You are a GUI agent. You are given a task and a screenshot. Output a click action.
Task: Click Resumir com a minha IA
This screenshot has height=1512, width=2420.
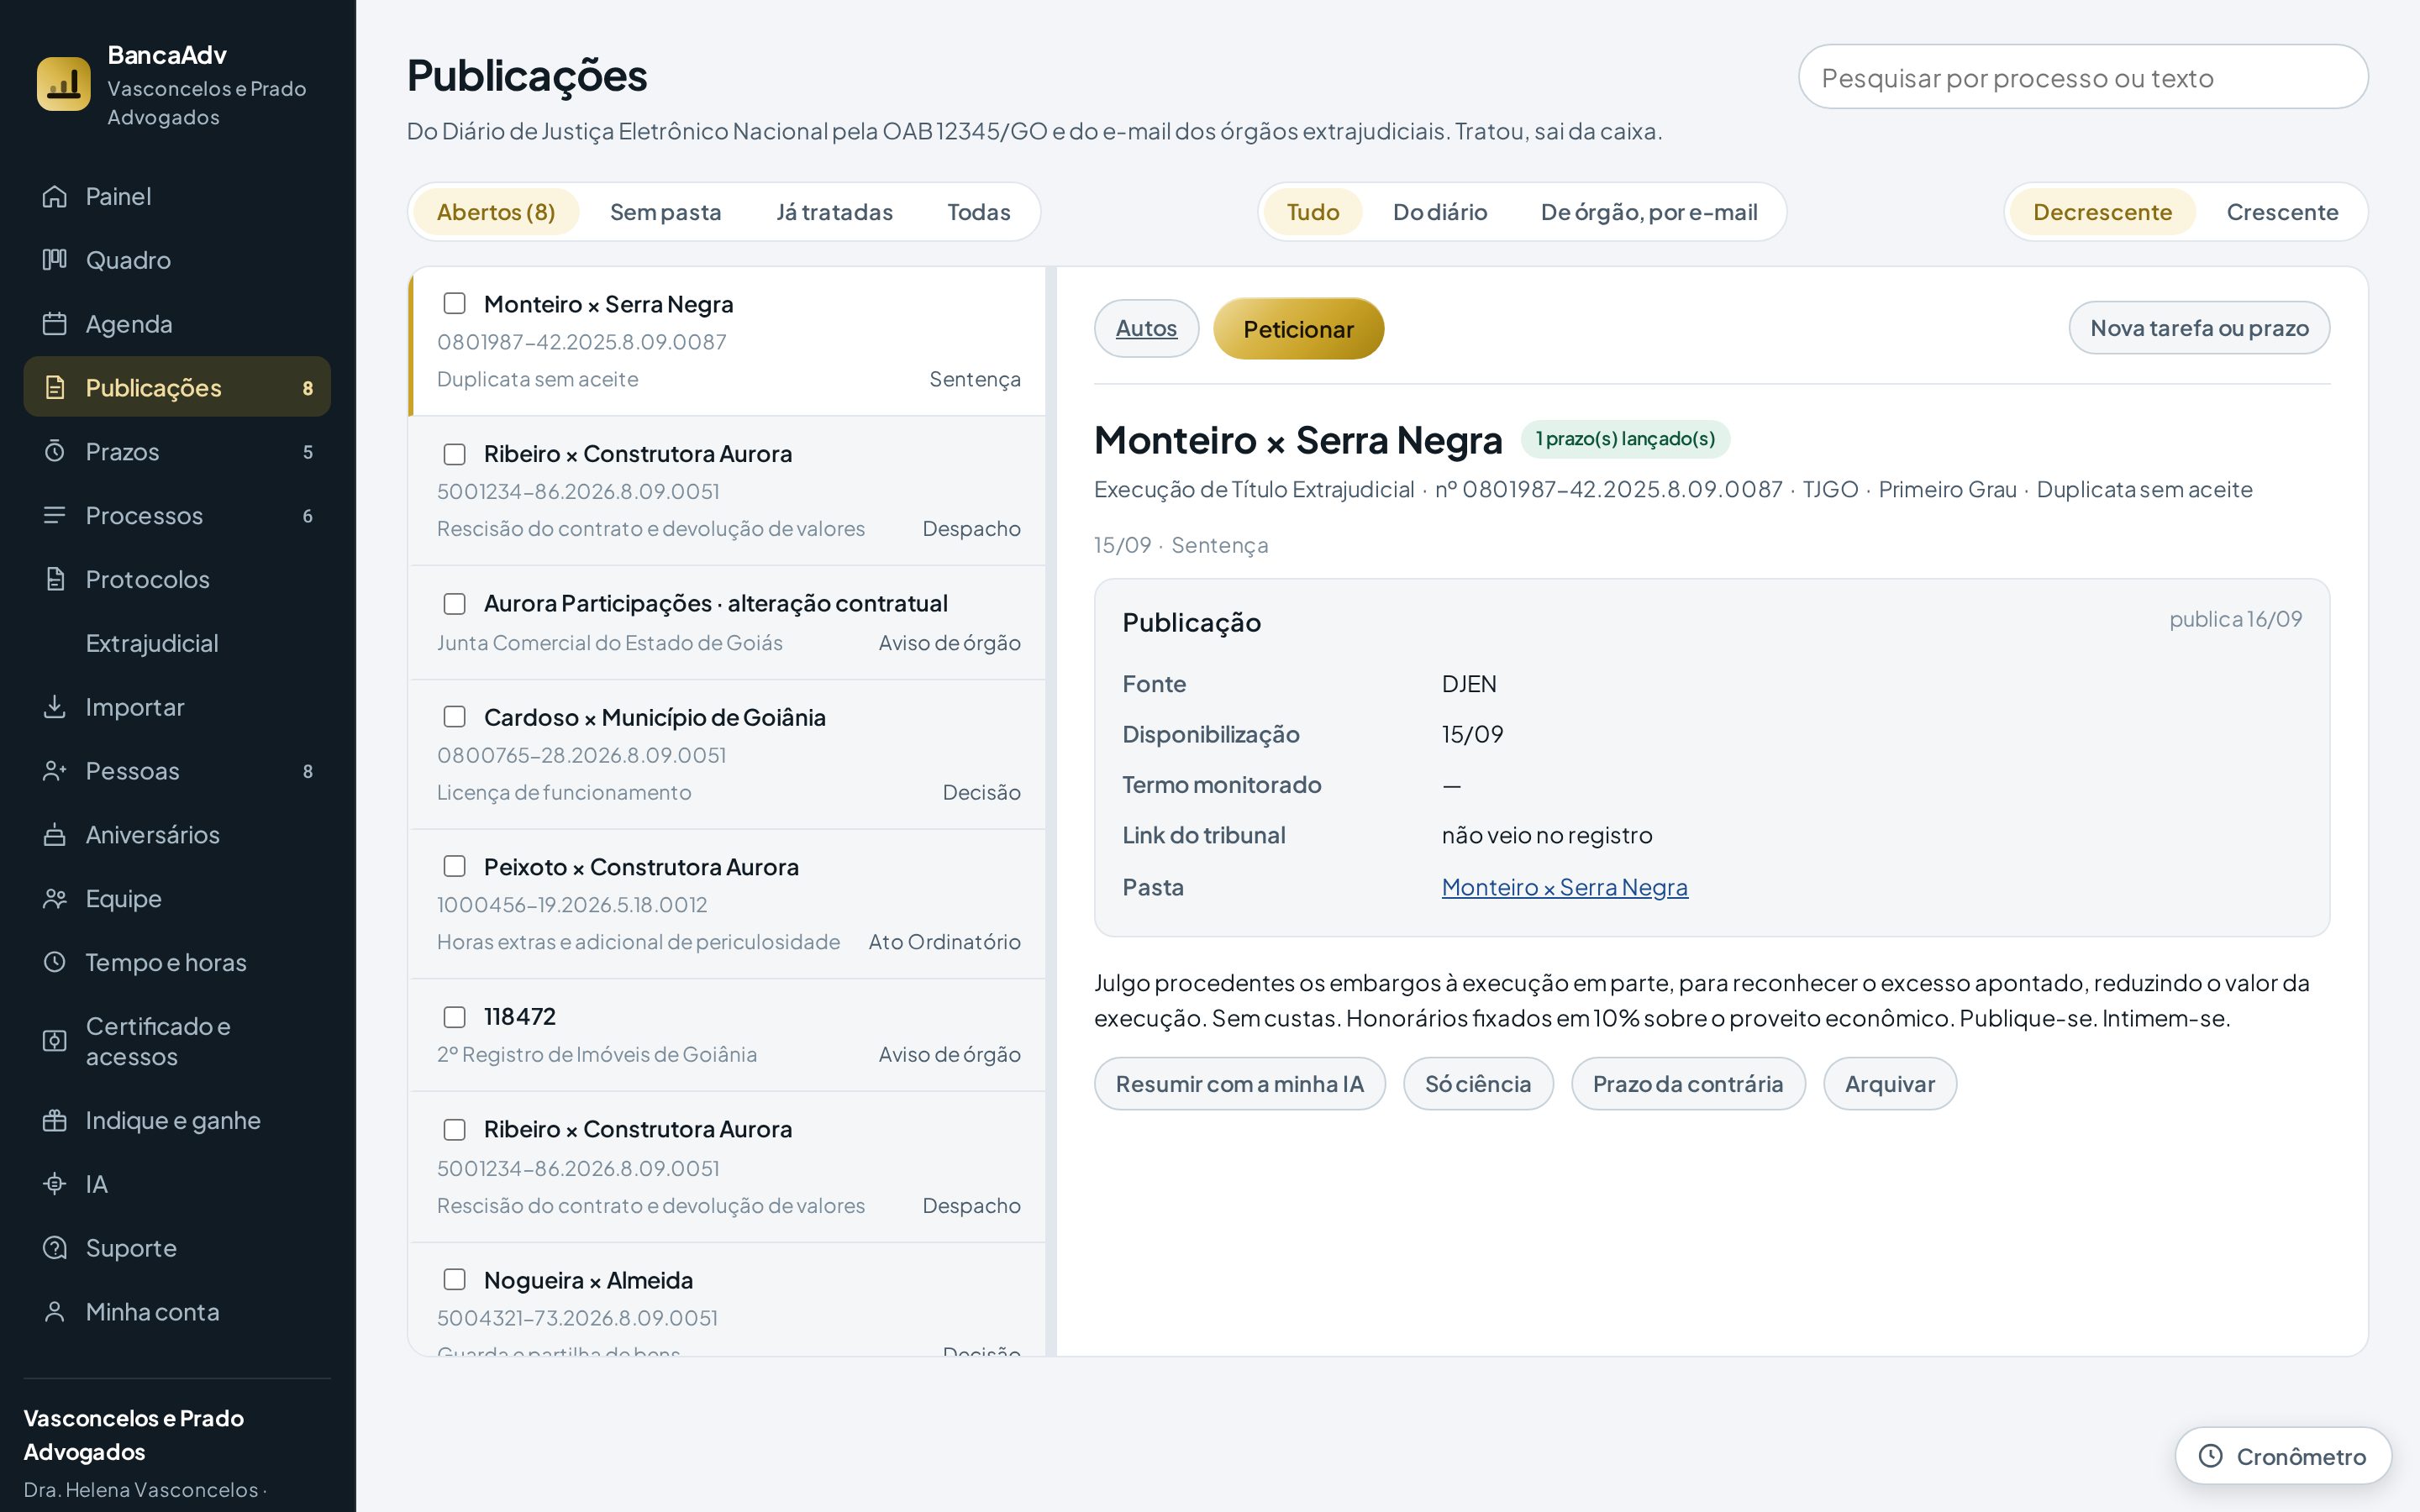[1239, 1084]
